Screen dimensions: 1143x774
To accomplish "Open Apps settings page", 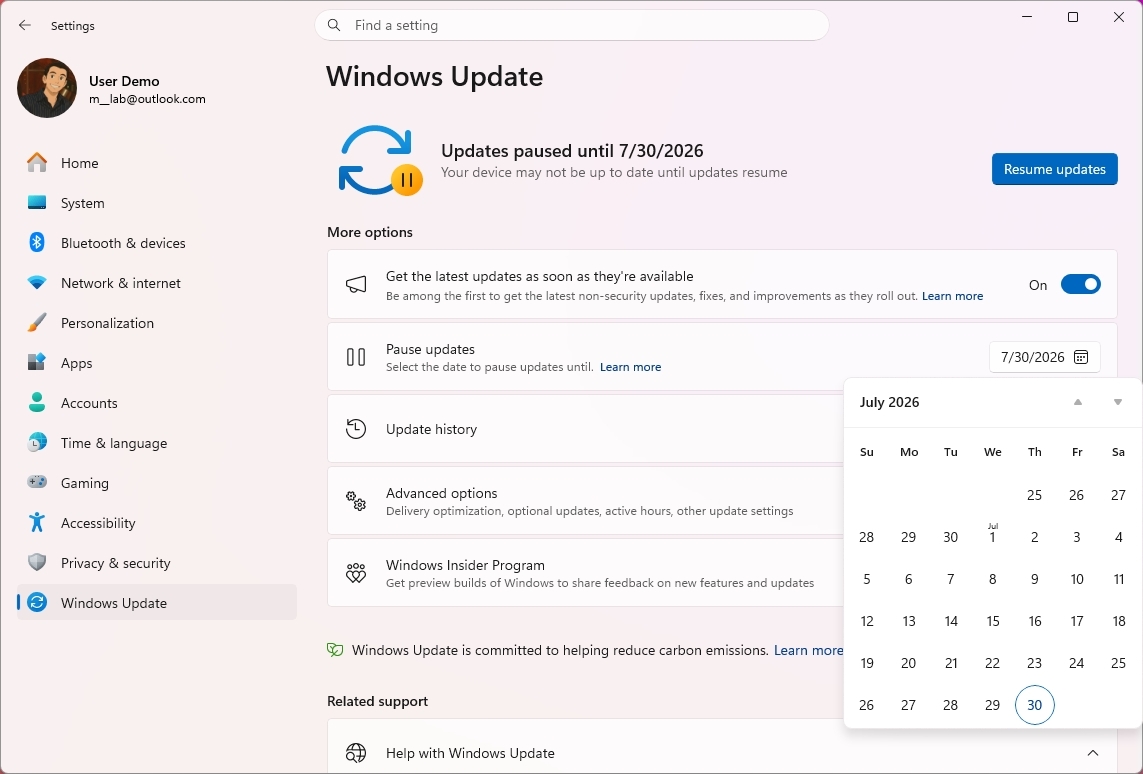I will tap(157, 362).
